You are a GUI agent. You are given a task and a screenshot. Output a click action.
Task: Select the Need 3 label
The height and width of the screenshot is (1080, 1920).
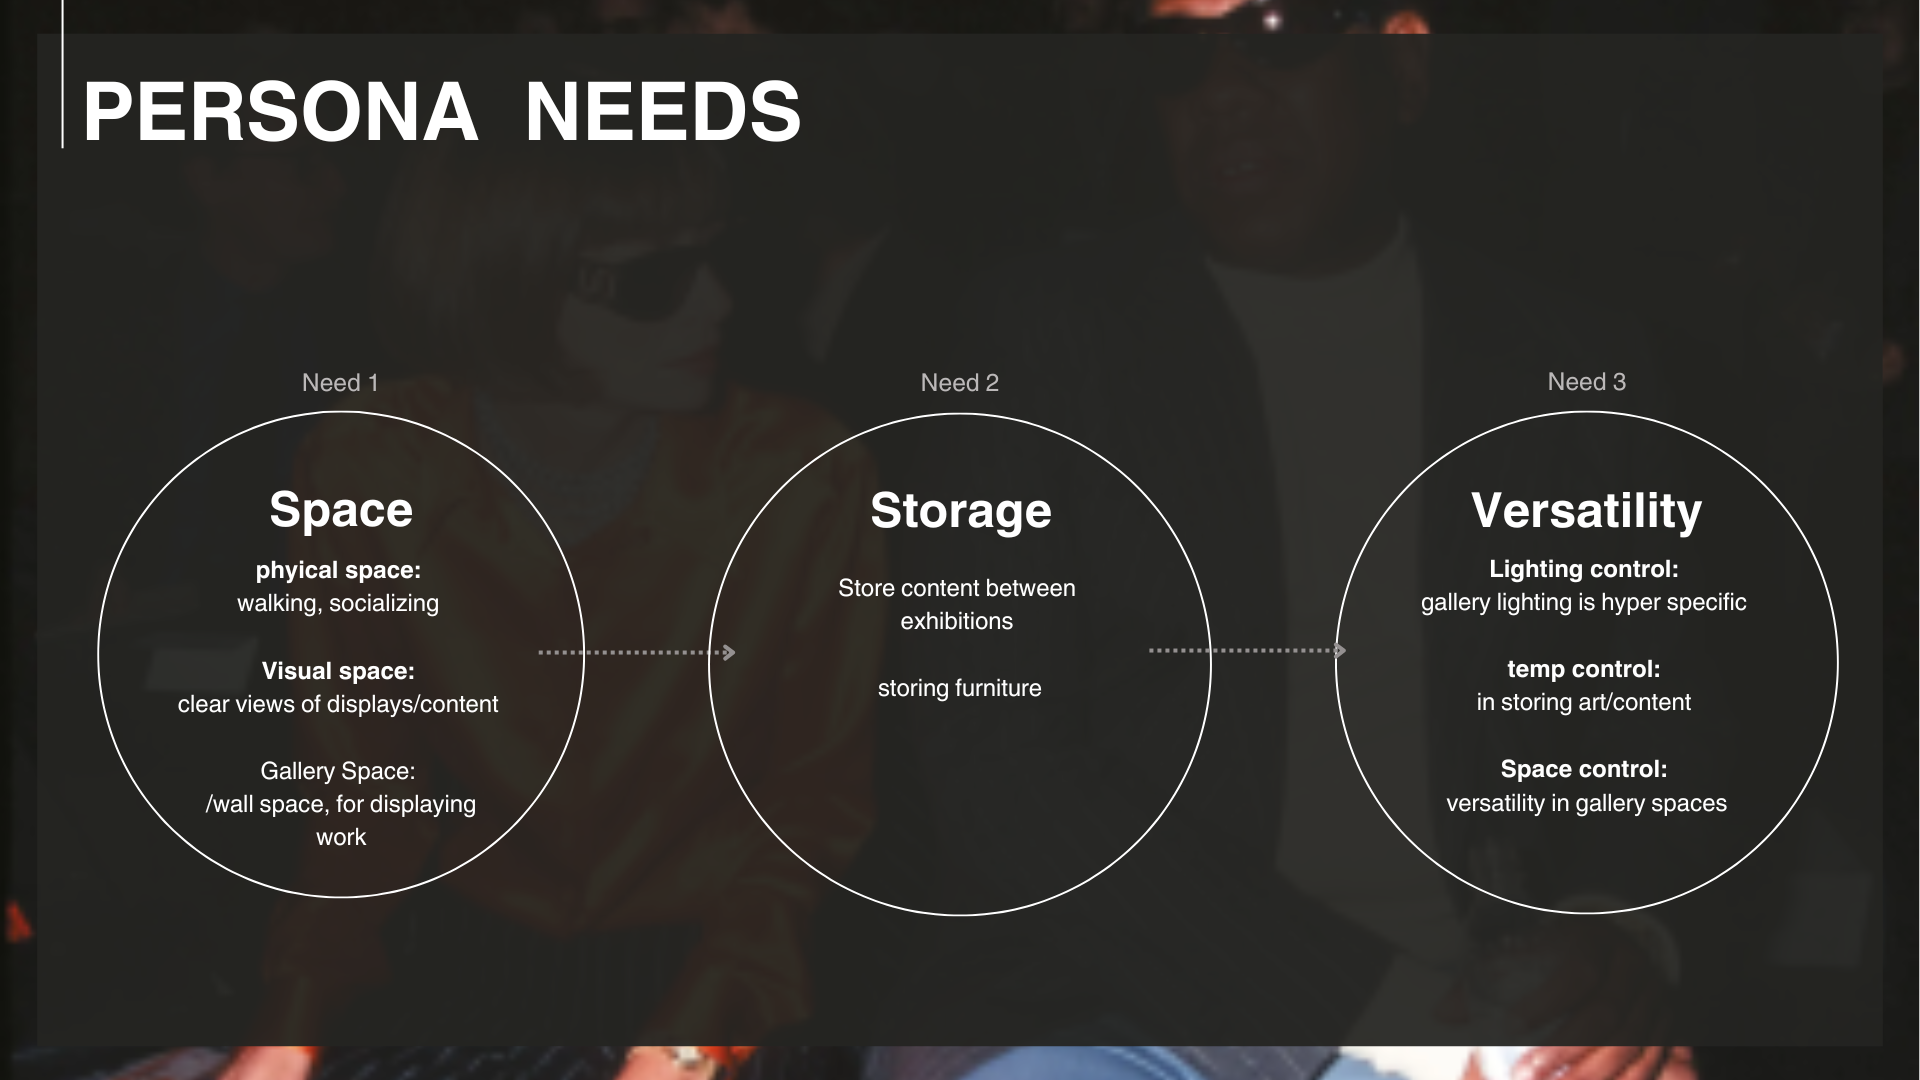(x=1586, y=382)
